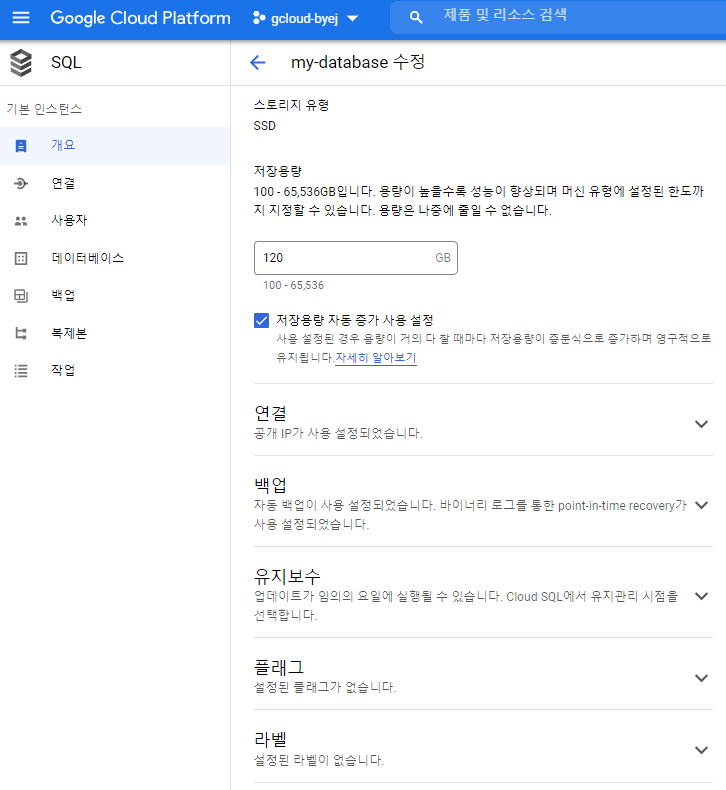Click the my-database 수정 page title
Viewport: 726px width, 790px height.
point(358,62)
